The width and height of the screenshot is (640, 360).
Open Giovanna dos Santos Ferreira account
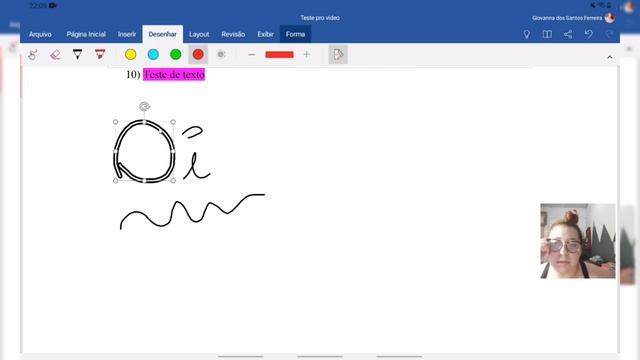[573, 18]
